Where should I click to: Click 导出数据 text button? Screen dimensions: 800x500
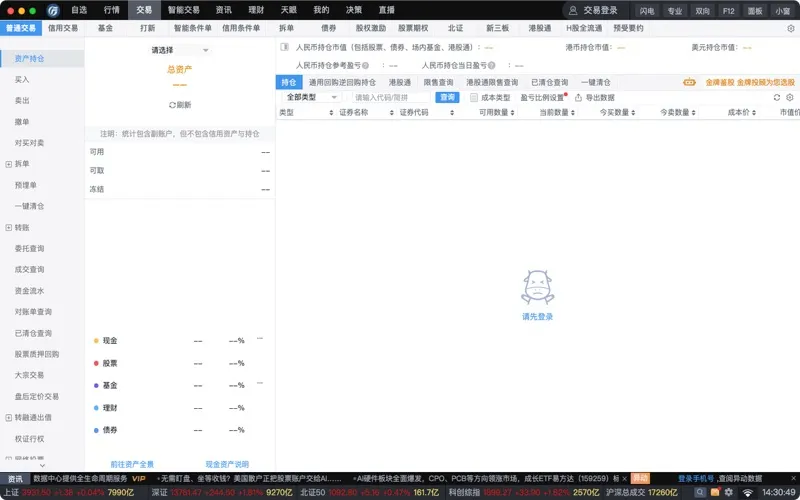coord(600,97)
